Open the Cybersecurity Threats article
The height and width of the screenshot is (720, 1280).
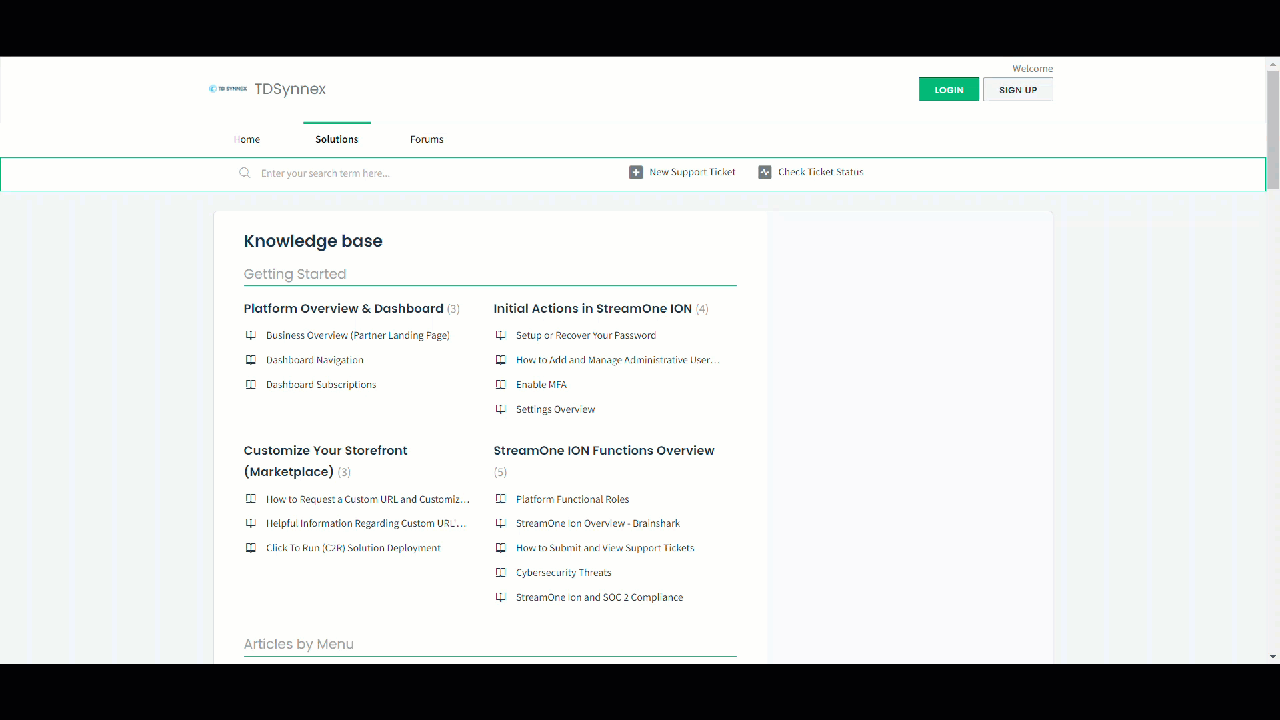(564, 573)
